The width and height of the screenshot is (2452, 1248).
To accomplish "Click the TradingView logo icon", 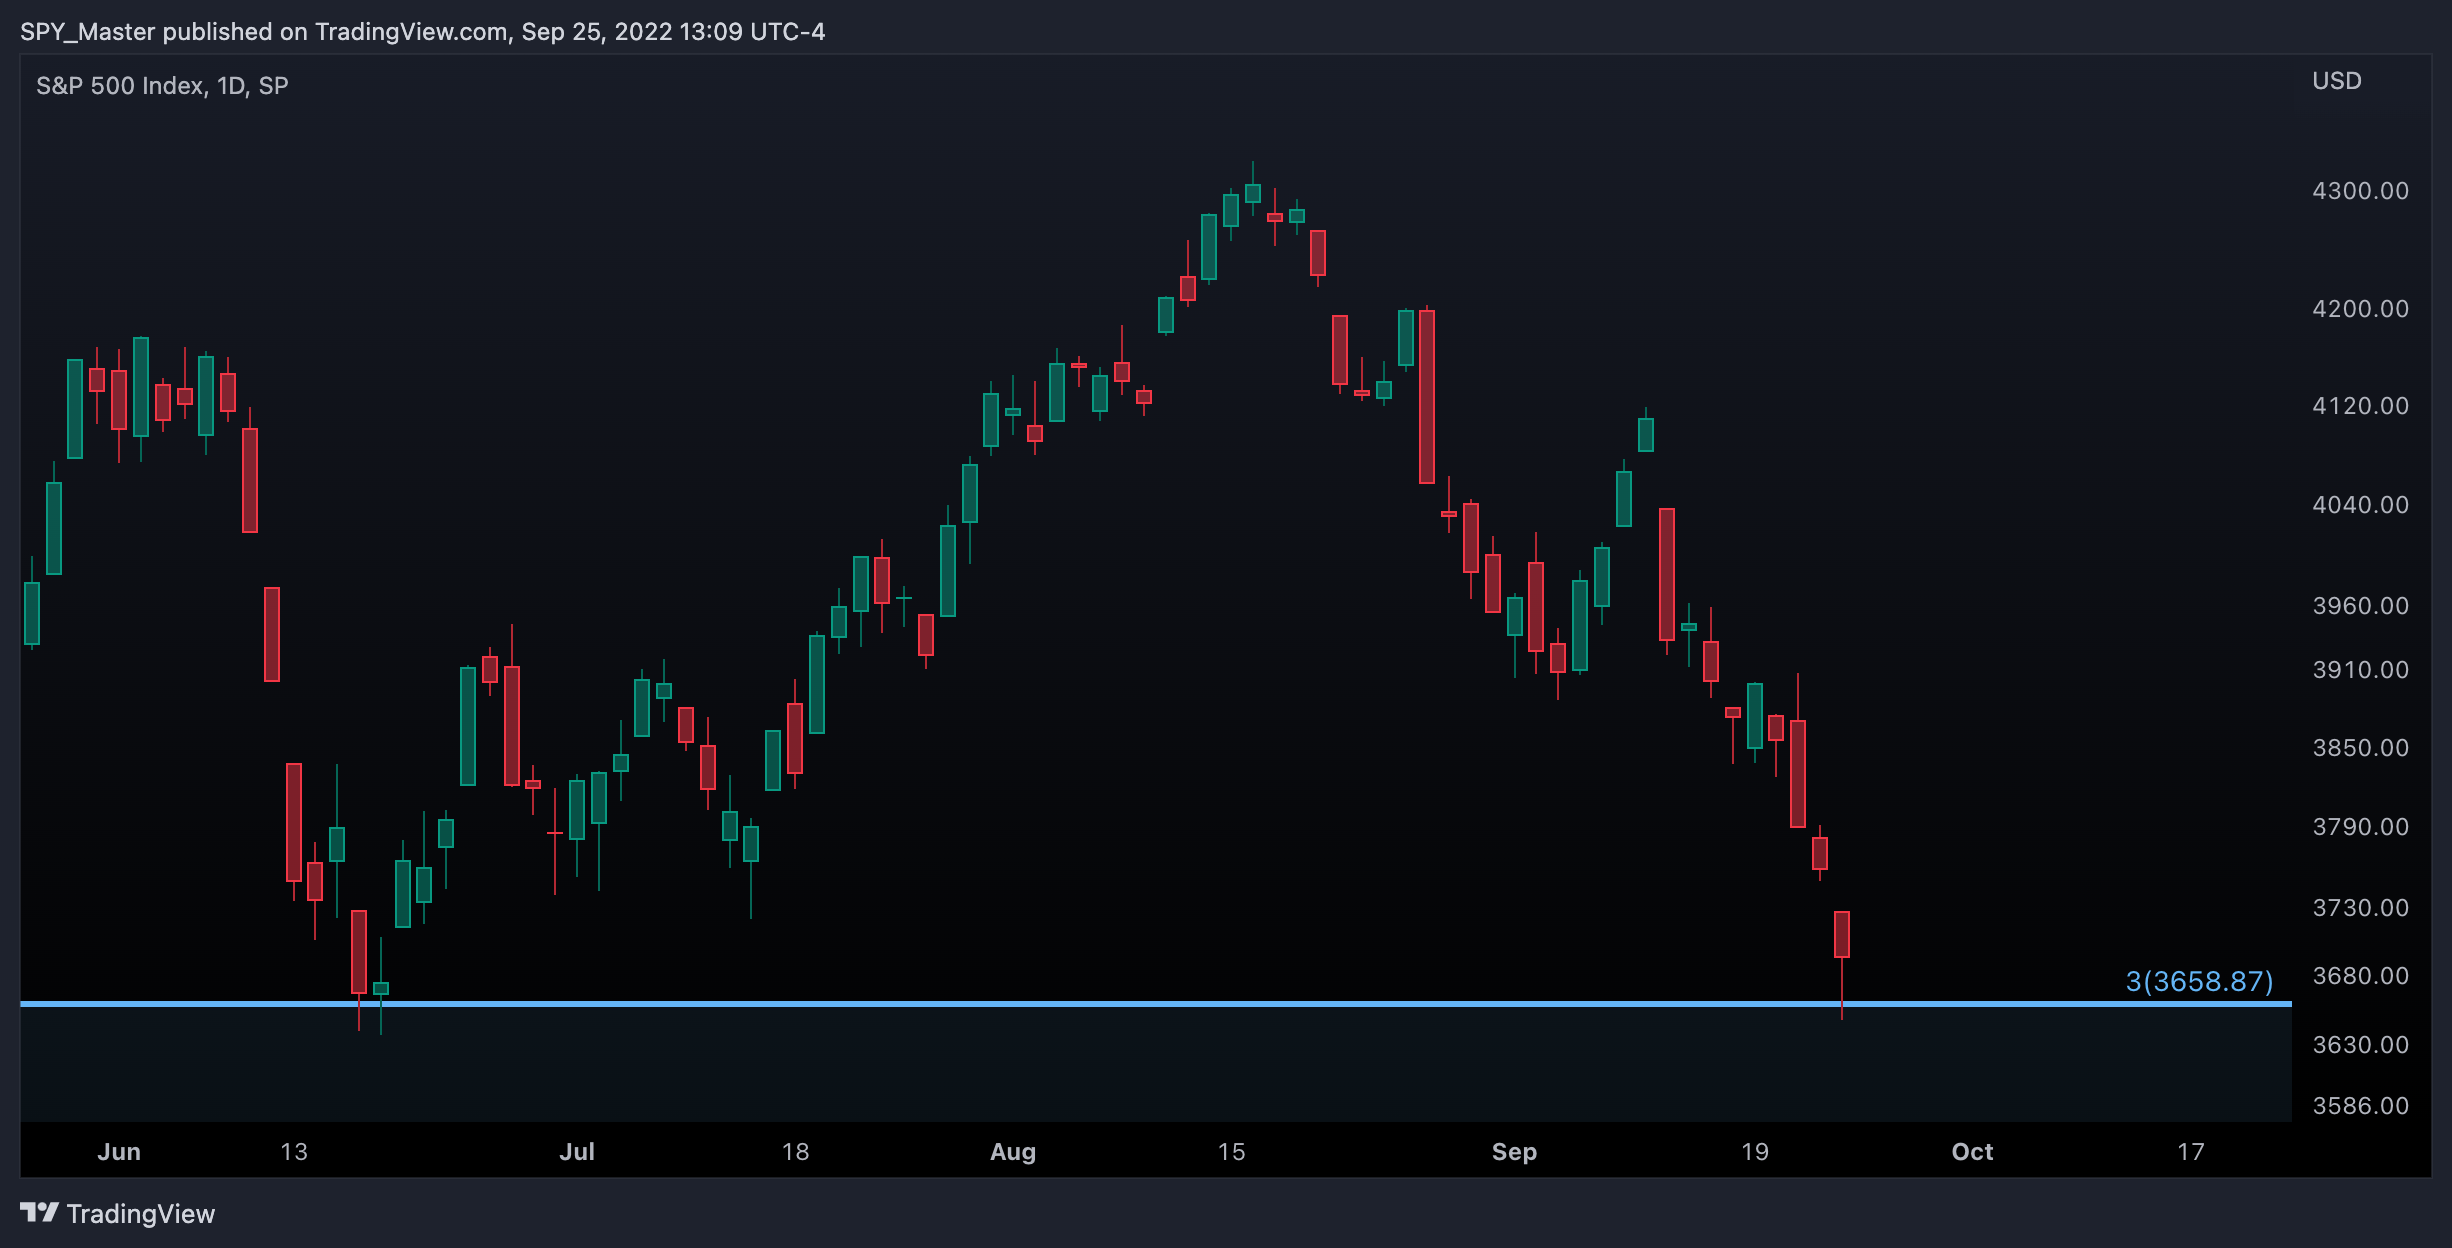I will 39,1213.
